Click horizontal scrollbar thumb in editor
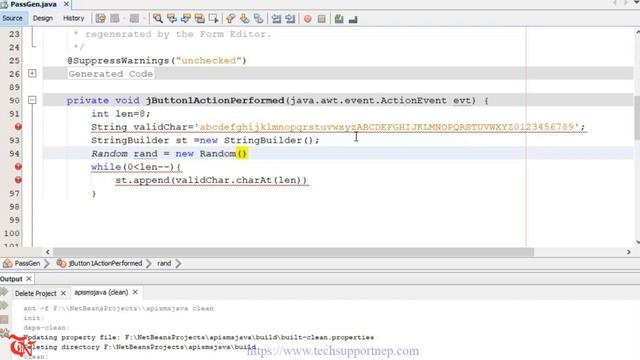The width and height of the screenshot is (640, 360). 293,252
